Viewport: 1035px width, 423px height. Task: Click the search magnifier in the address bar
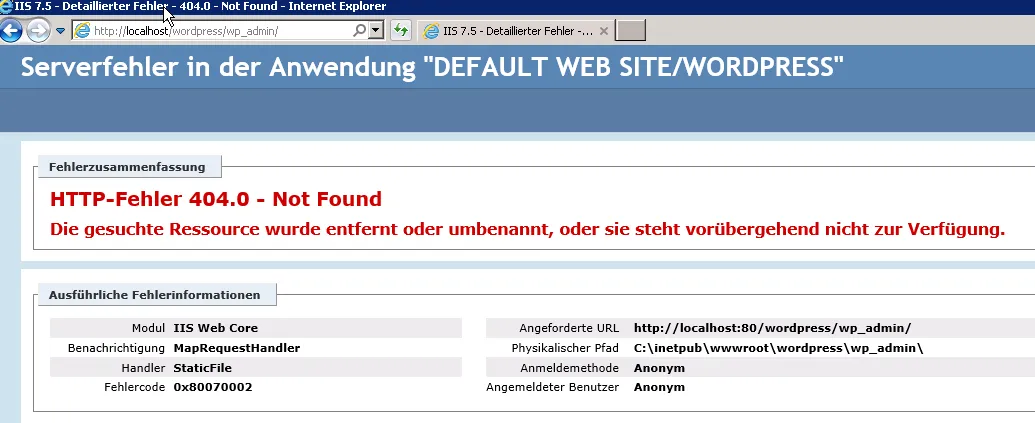point(360,30)
